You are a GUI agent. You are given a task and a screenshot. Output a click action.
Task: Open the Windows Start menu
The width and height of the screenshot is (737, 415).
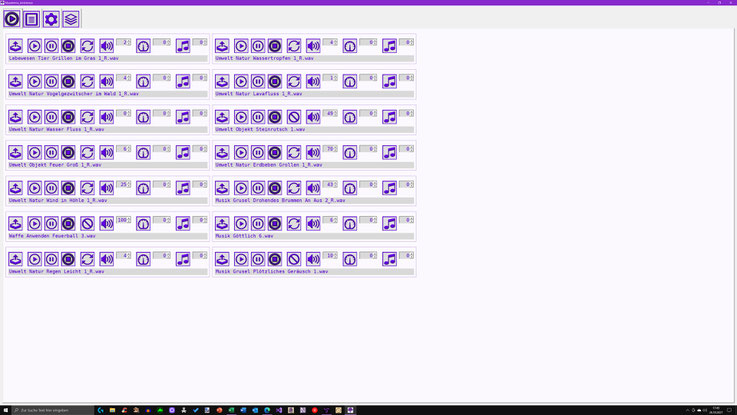[6, 410]
